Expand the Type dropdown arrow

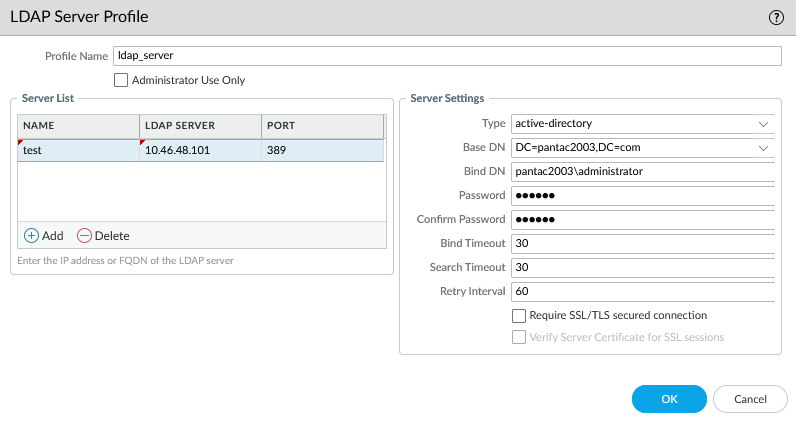764,124
